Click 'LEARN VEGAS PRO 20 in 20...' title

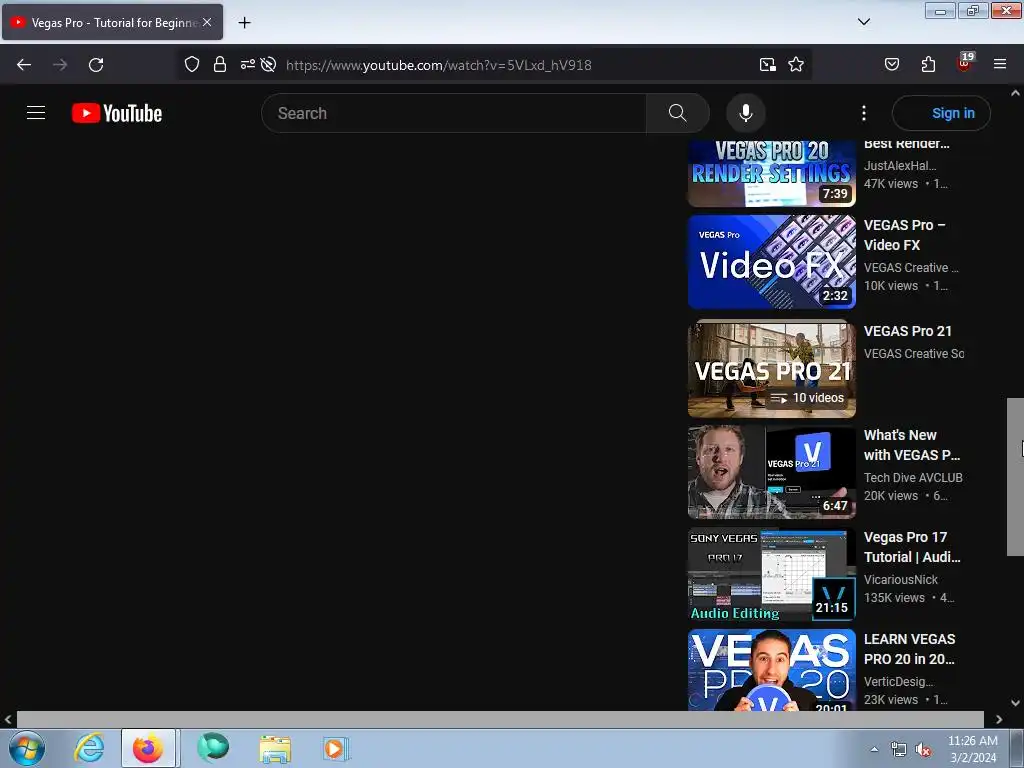point(910,649)
